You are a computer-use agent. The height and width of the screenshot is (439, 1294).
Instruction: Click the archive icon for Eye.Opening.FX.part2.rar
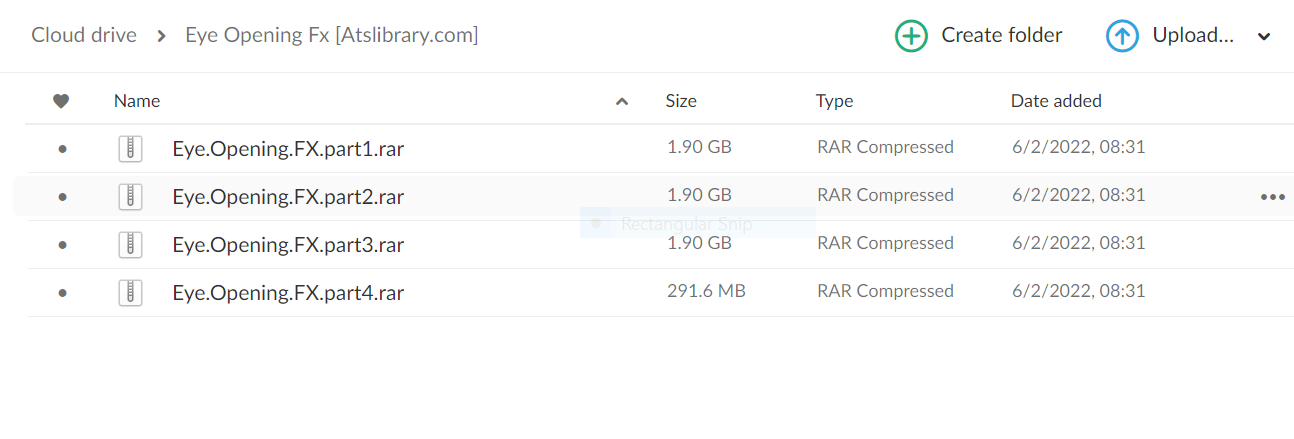tap(130, 197)
